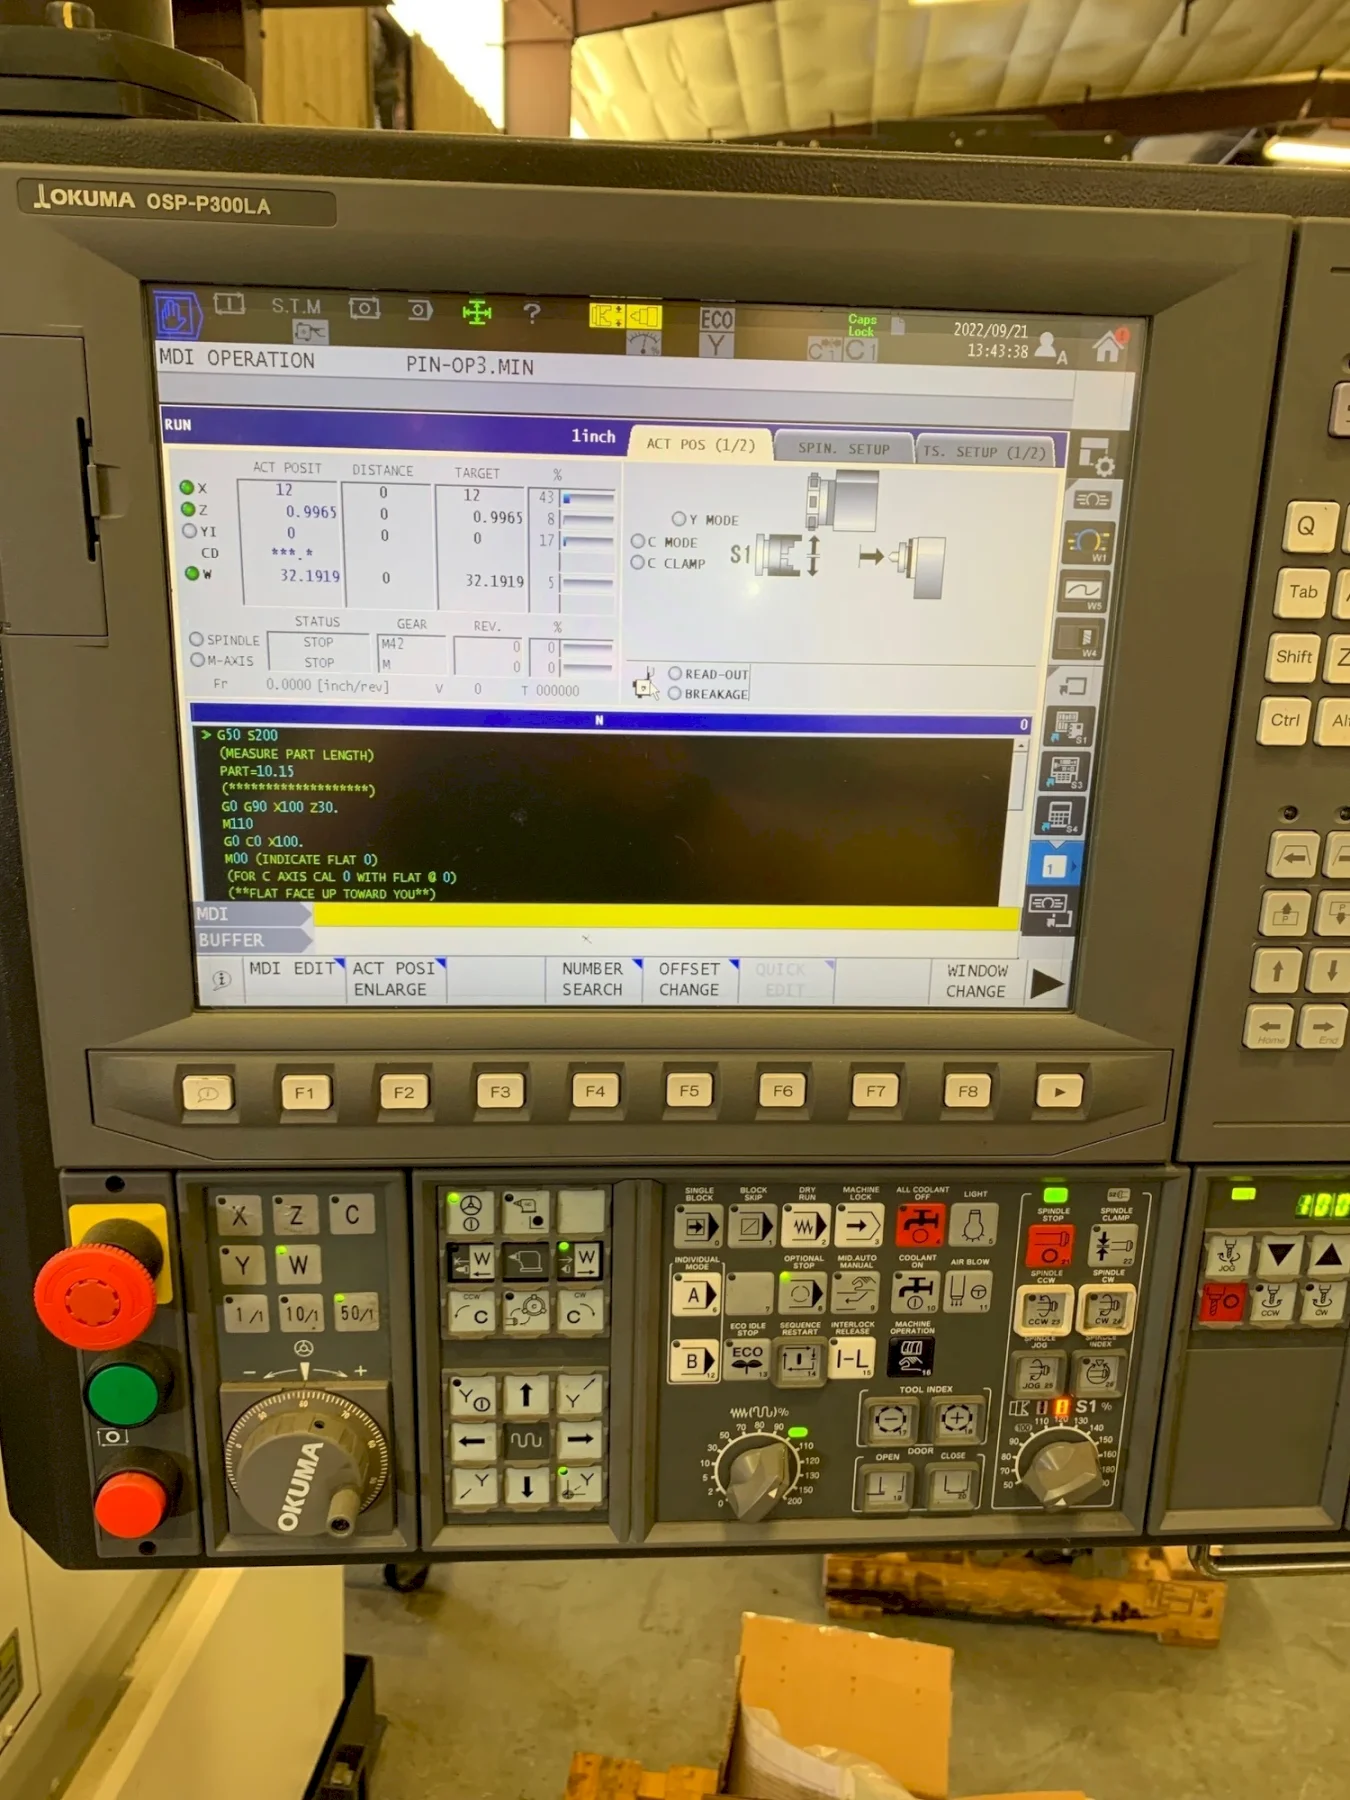Tap the yellow MDI input line
1350x1800 pixels.
pyautogui.click(x=666, y=917)
